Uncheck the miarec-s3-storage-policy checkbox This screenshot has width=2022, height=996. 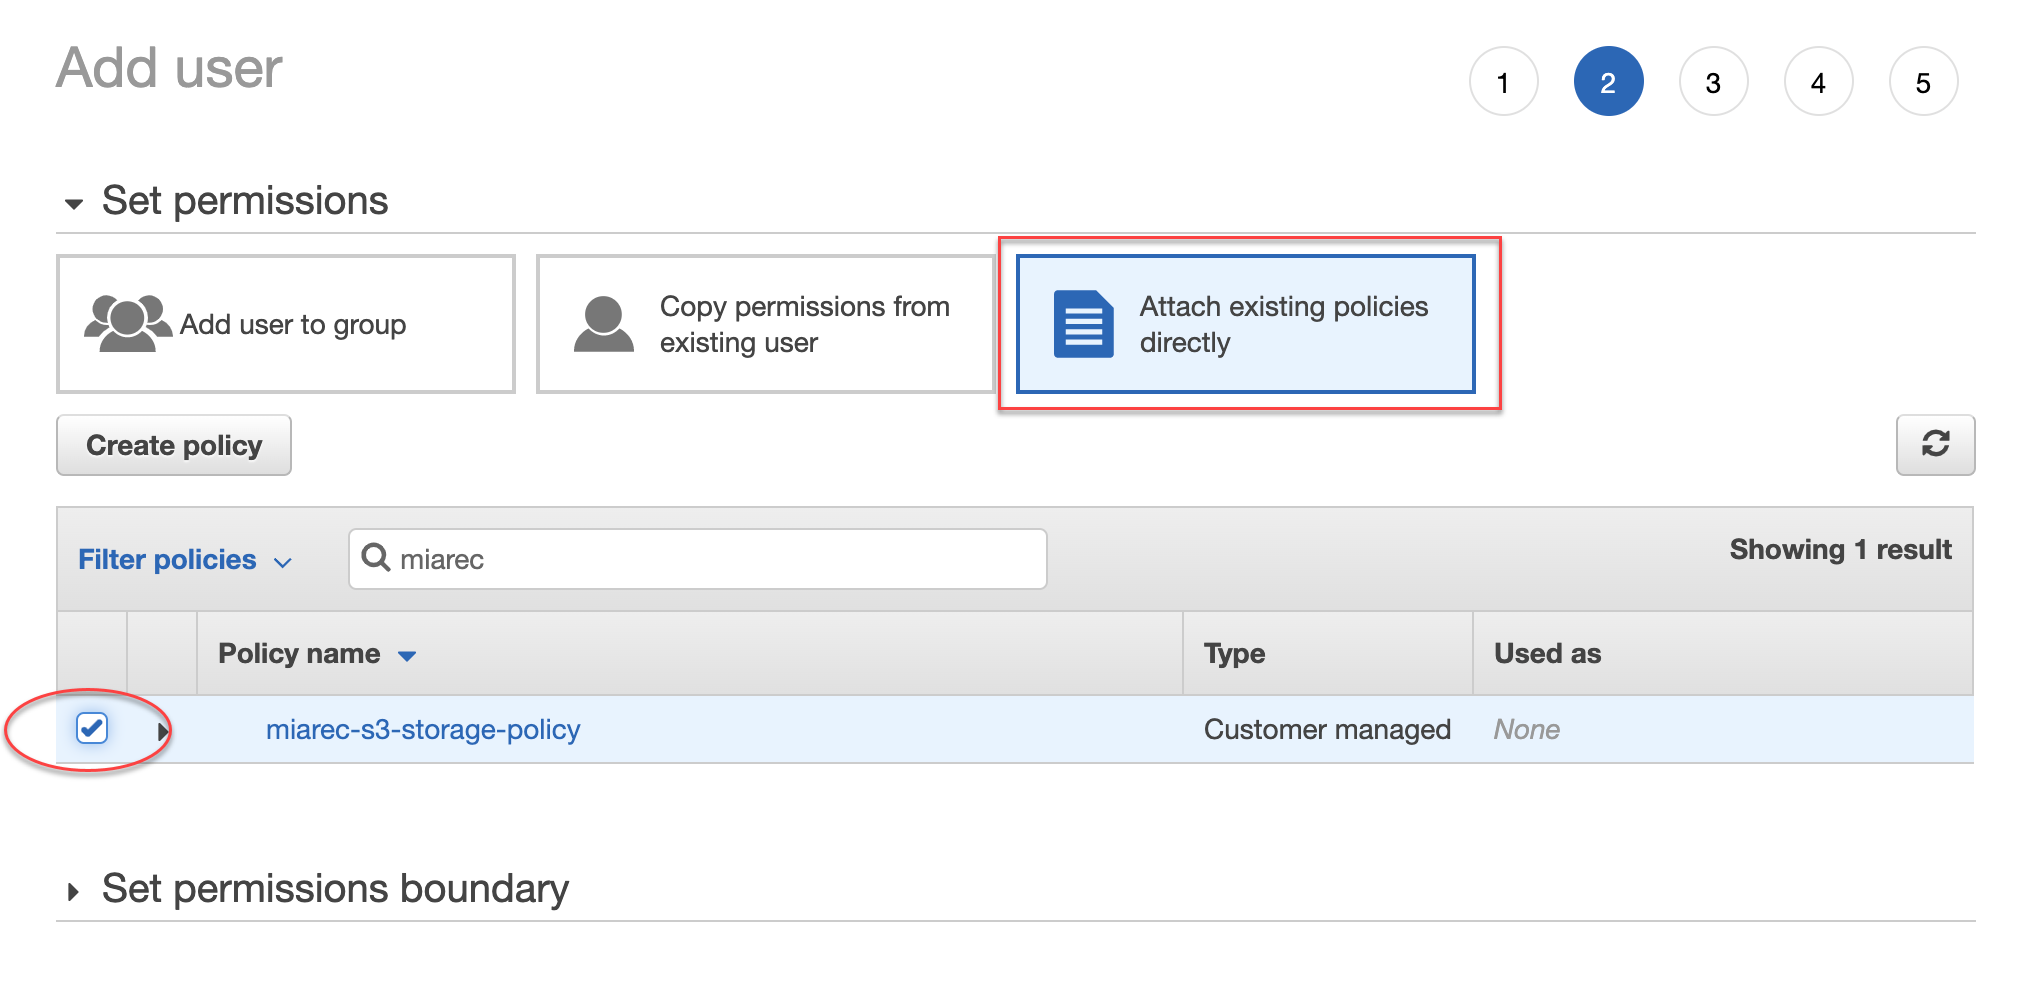92,728
